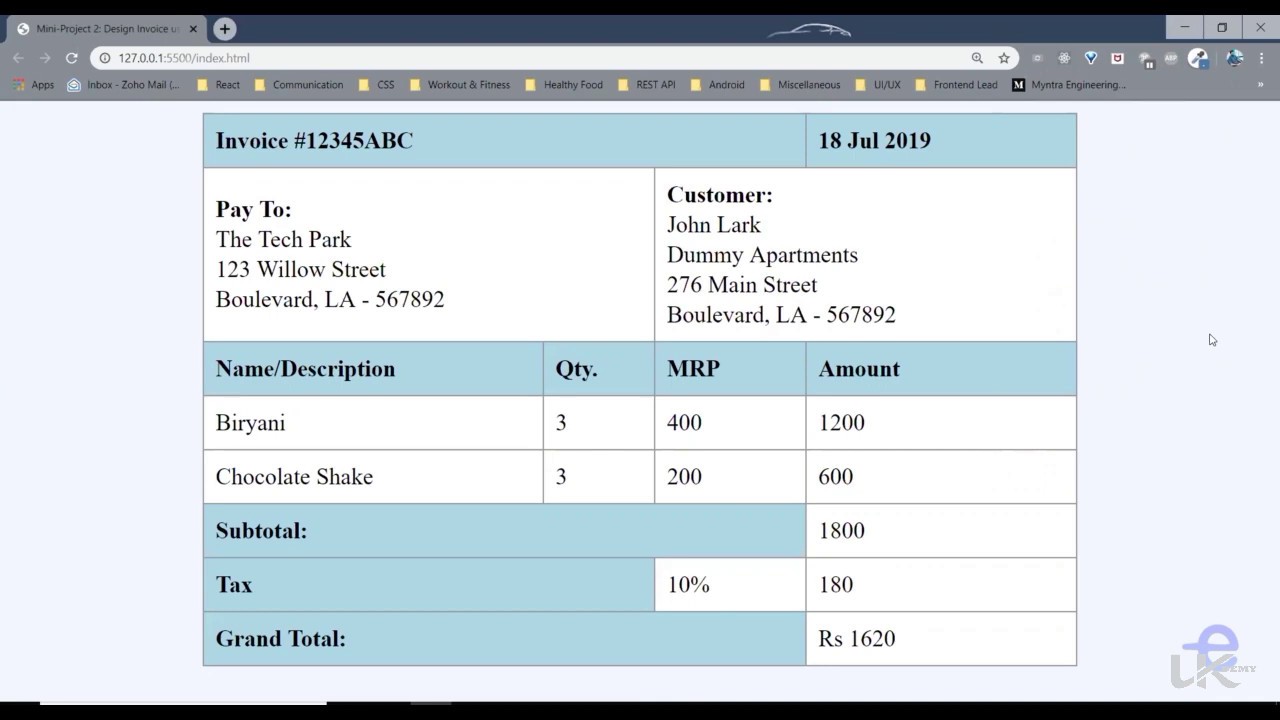Open the Healthy Food bookmarks folder
This screenshot has width=1280, height=720.
[x=564, y=85]
